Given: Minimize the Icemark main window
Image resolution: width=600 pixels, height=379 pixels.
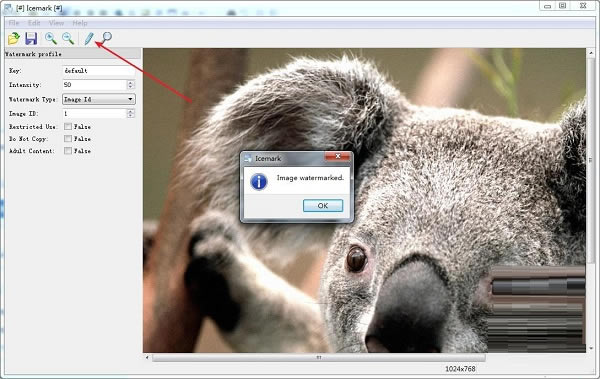Looking at the screenshot, I should 548,6.
